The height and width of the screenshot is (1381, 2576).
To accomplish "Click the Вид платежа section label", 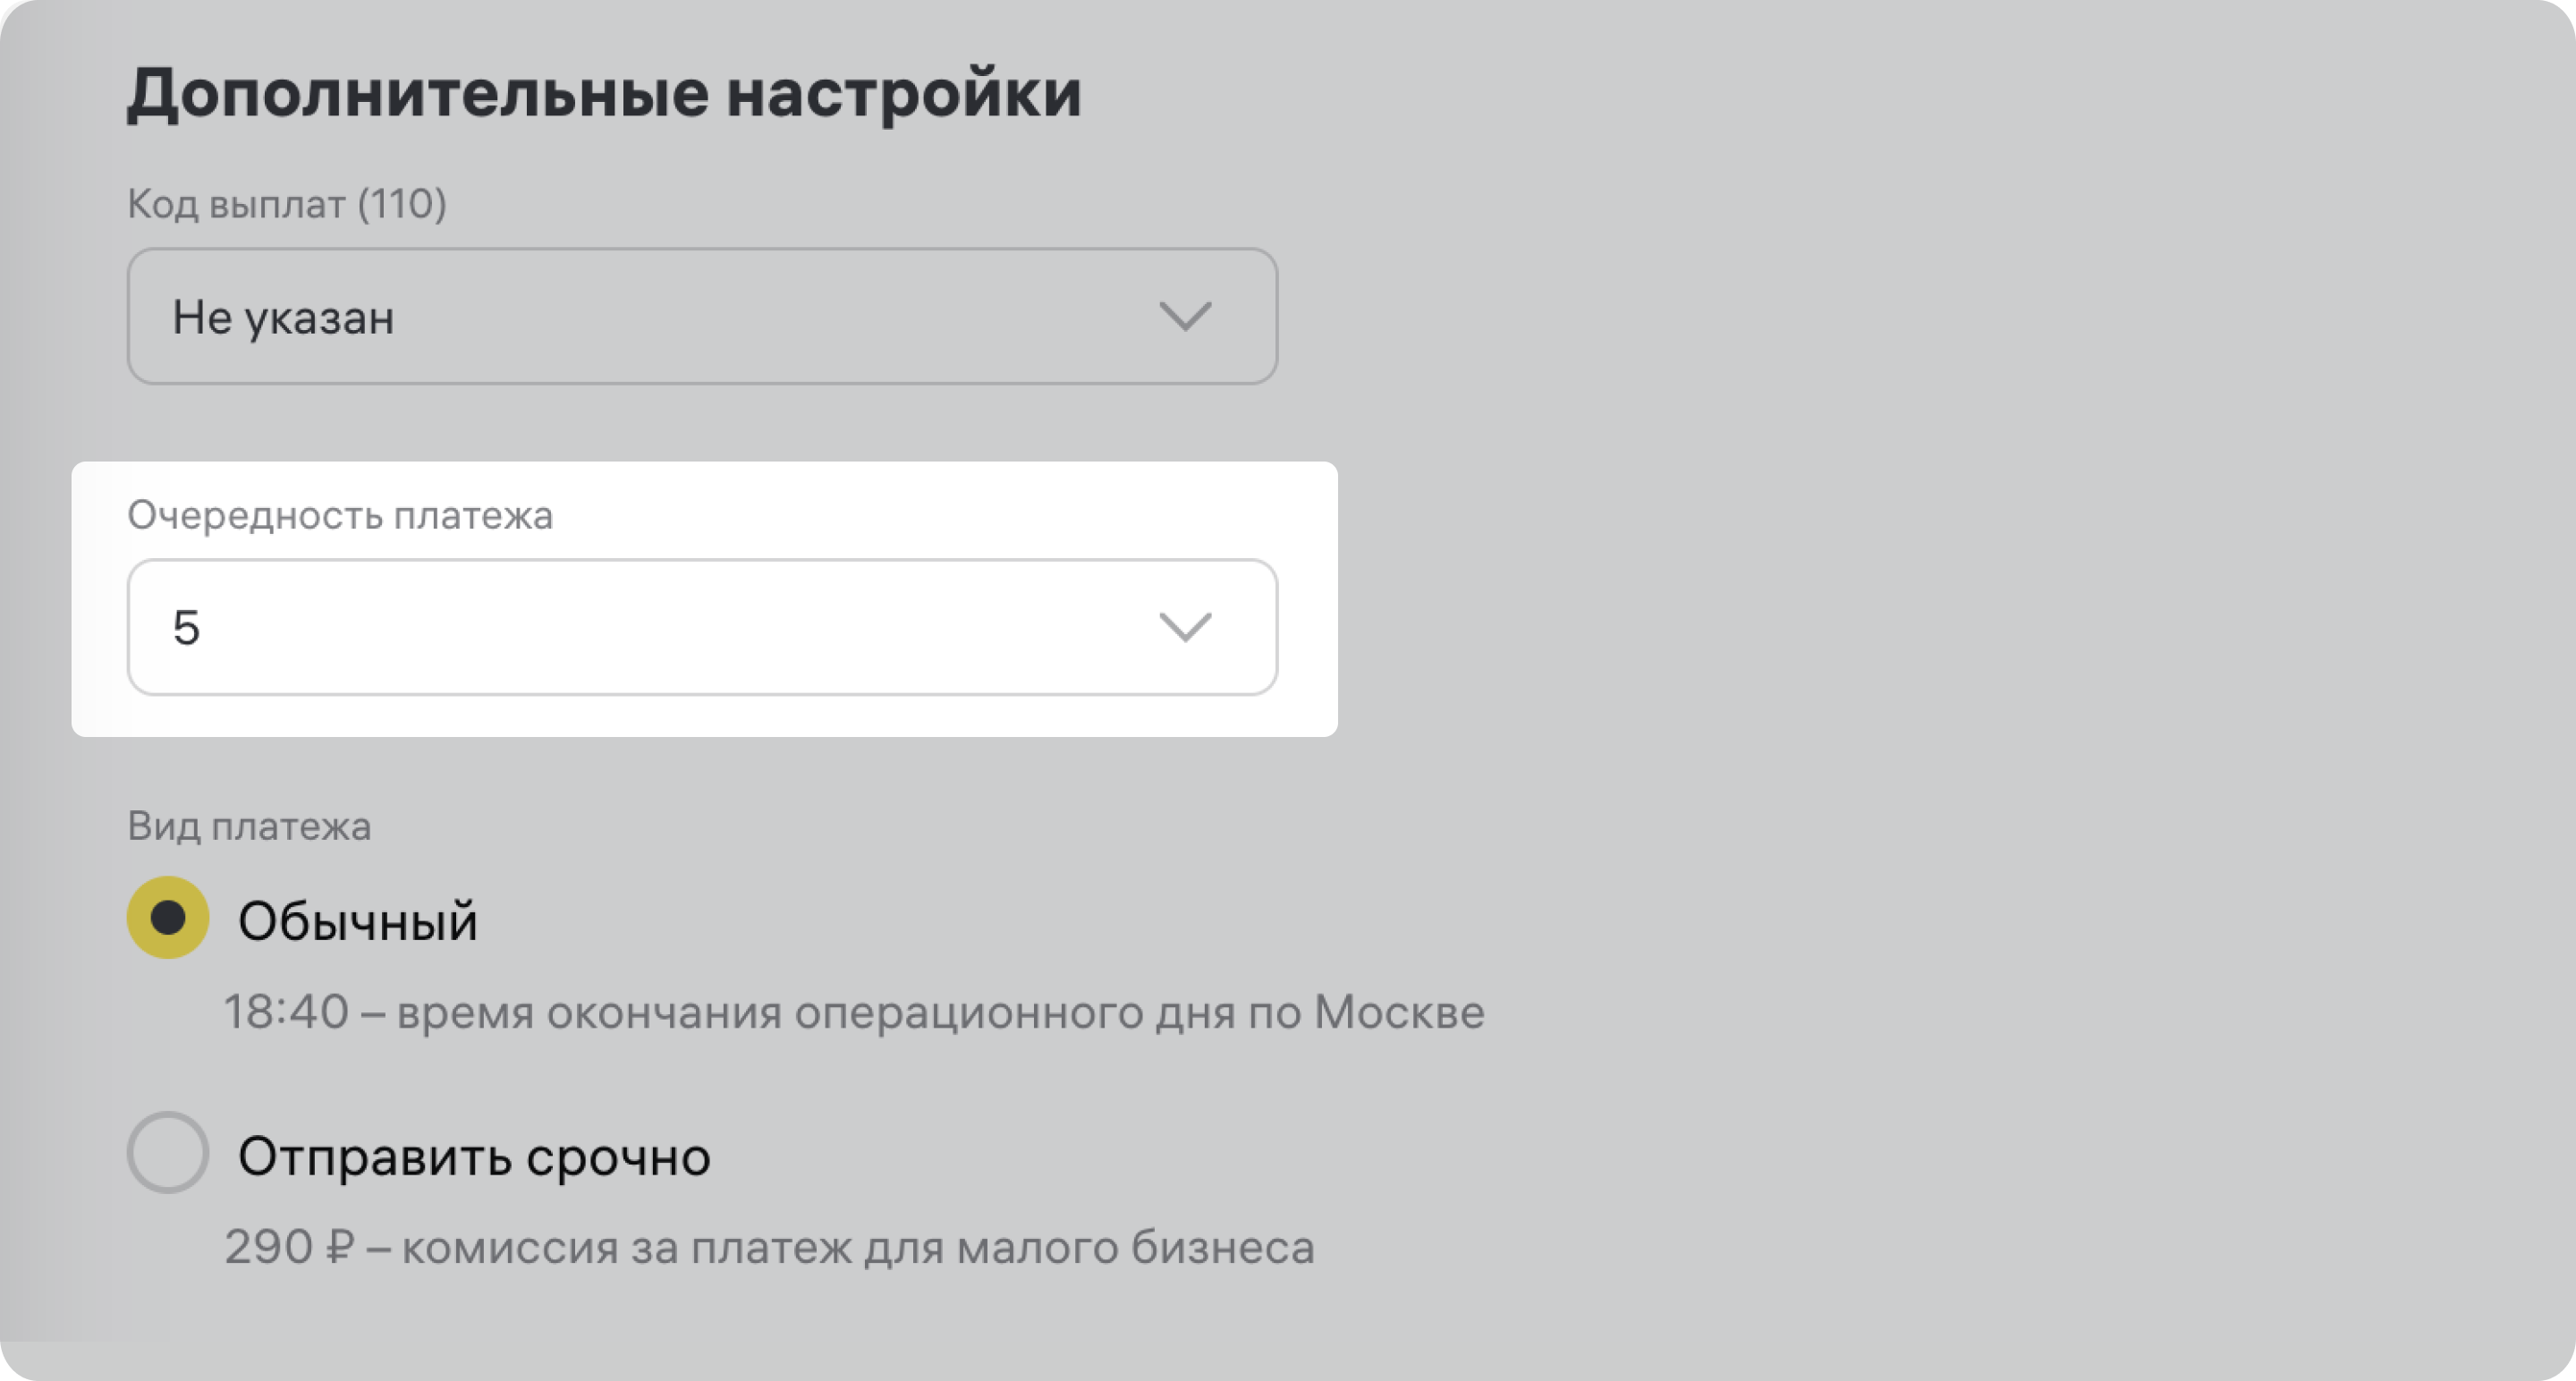I will coord(249,826).
